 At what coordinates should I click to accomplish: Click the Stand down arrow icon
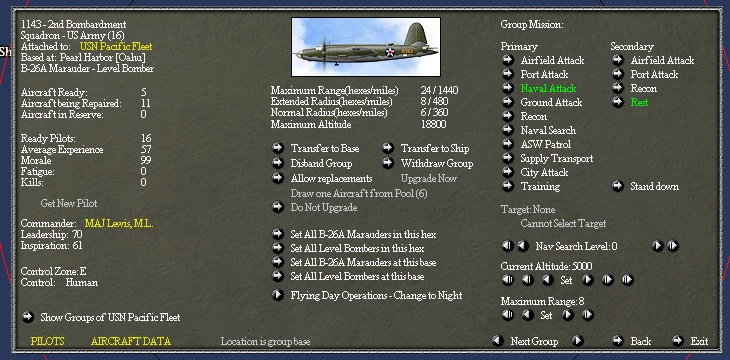coord(617,186)
